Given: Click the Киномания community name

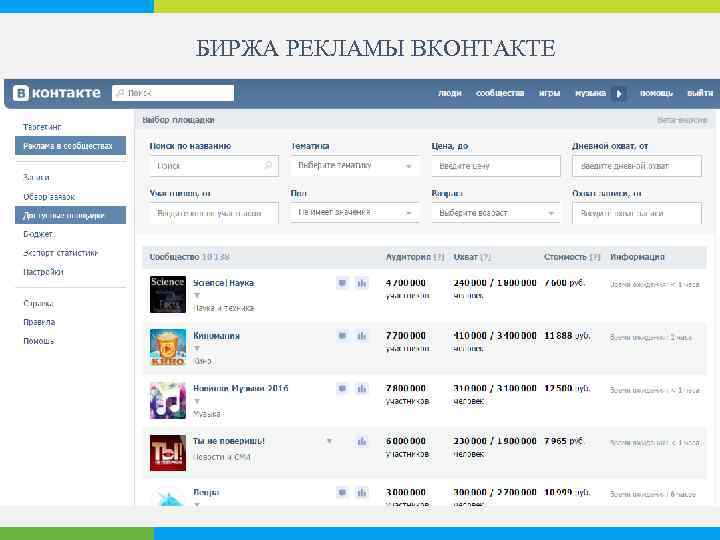Looking at the screenshot, I should pos(216,336).
